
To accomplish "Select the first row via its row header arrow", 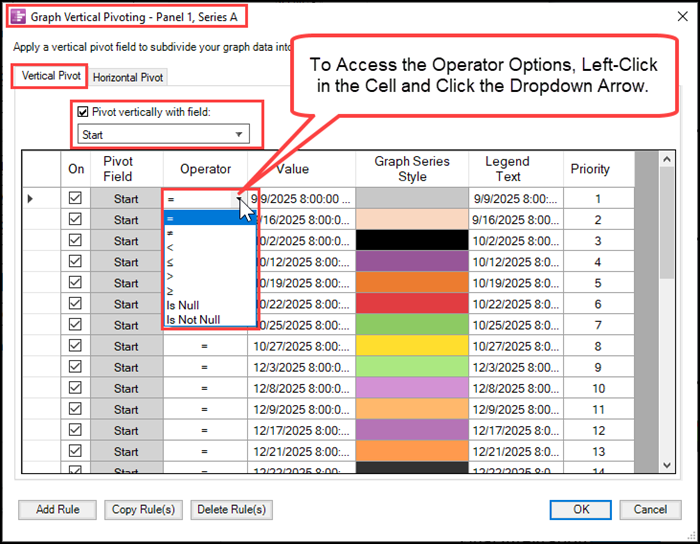I will pos(41,199).
